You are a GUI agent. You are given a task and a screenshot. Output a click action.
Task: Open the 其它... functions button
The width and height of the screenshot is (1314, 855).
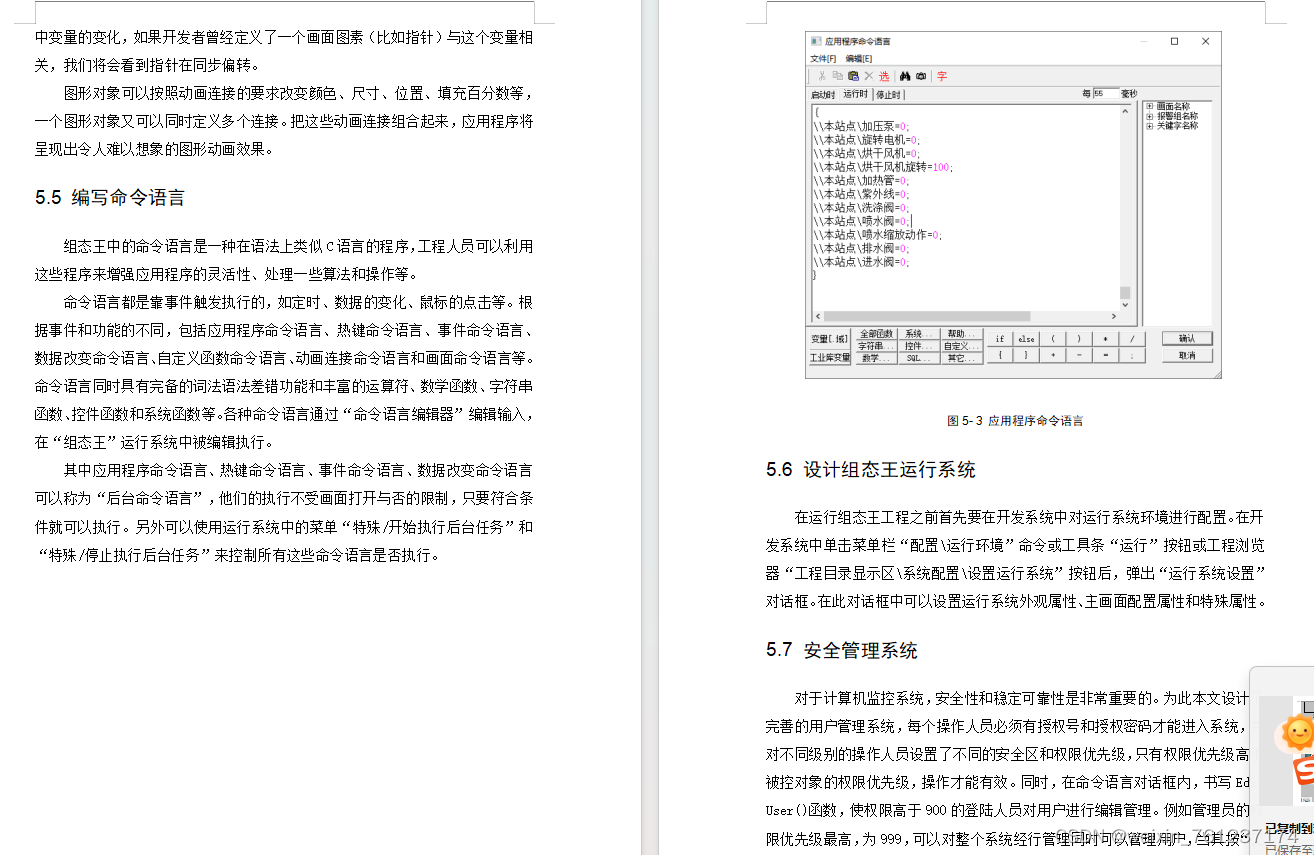[962, 358]
